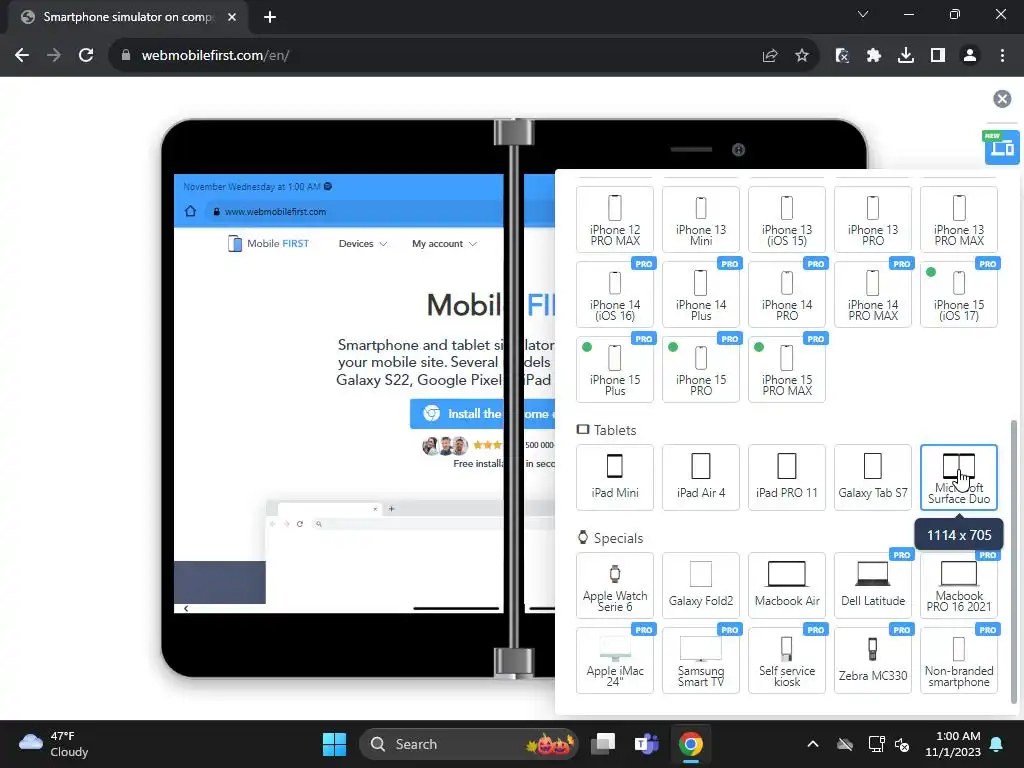Select the iPhone 14 PRO MAX device
Screen dimensions: 1024x768
pyautogui.click(x=872, y=294)
